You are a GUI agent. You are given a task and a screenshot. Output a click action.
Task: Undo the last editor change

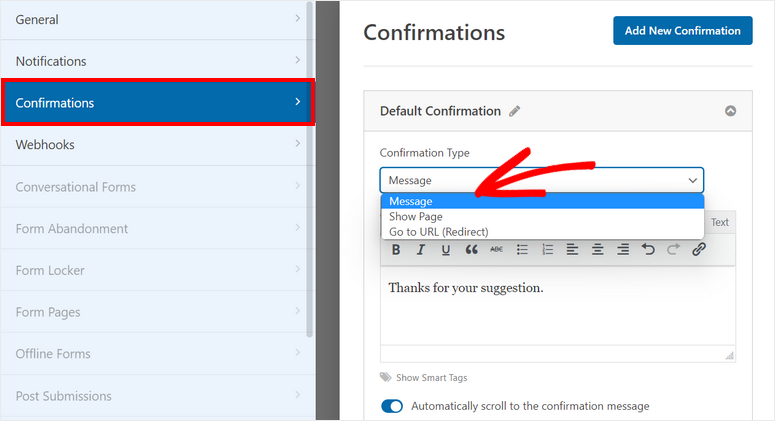click(x=648, y=250)
